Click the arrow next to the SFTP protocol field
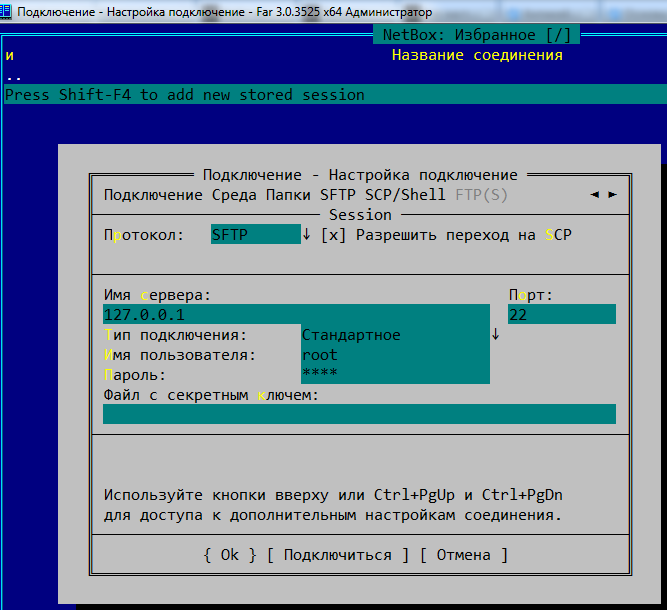 [x=306, y=235]
